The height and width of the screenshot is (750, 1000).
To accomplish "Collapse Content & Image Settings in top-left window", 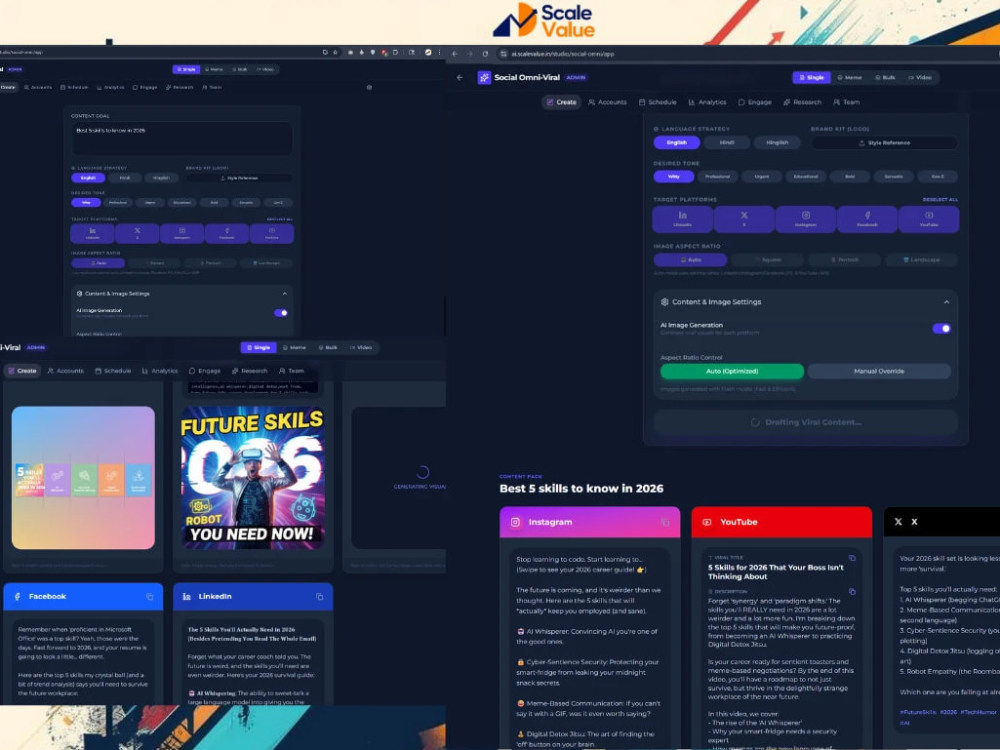I will pos(284,293).
